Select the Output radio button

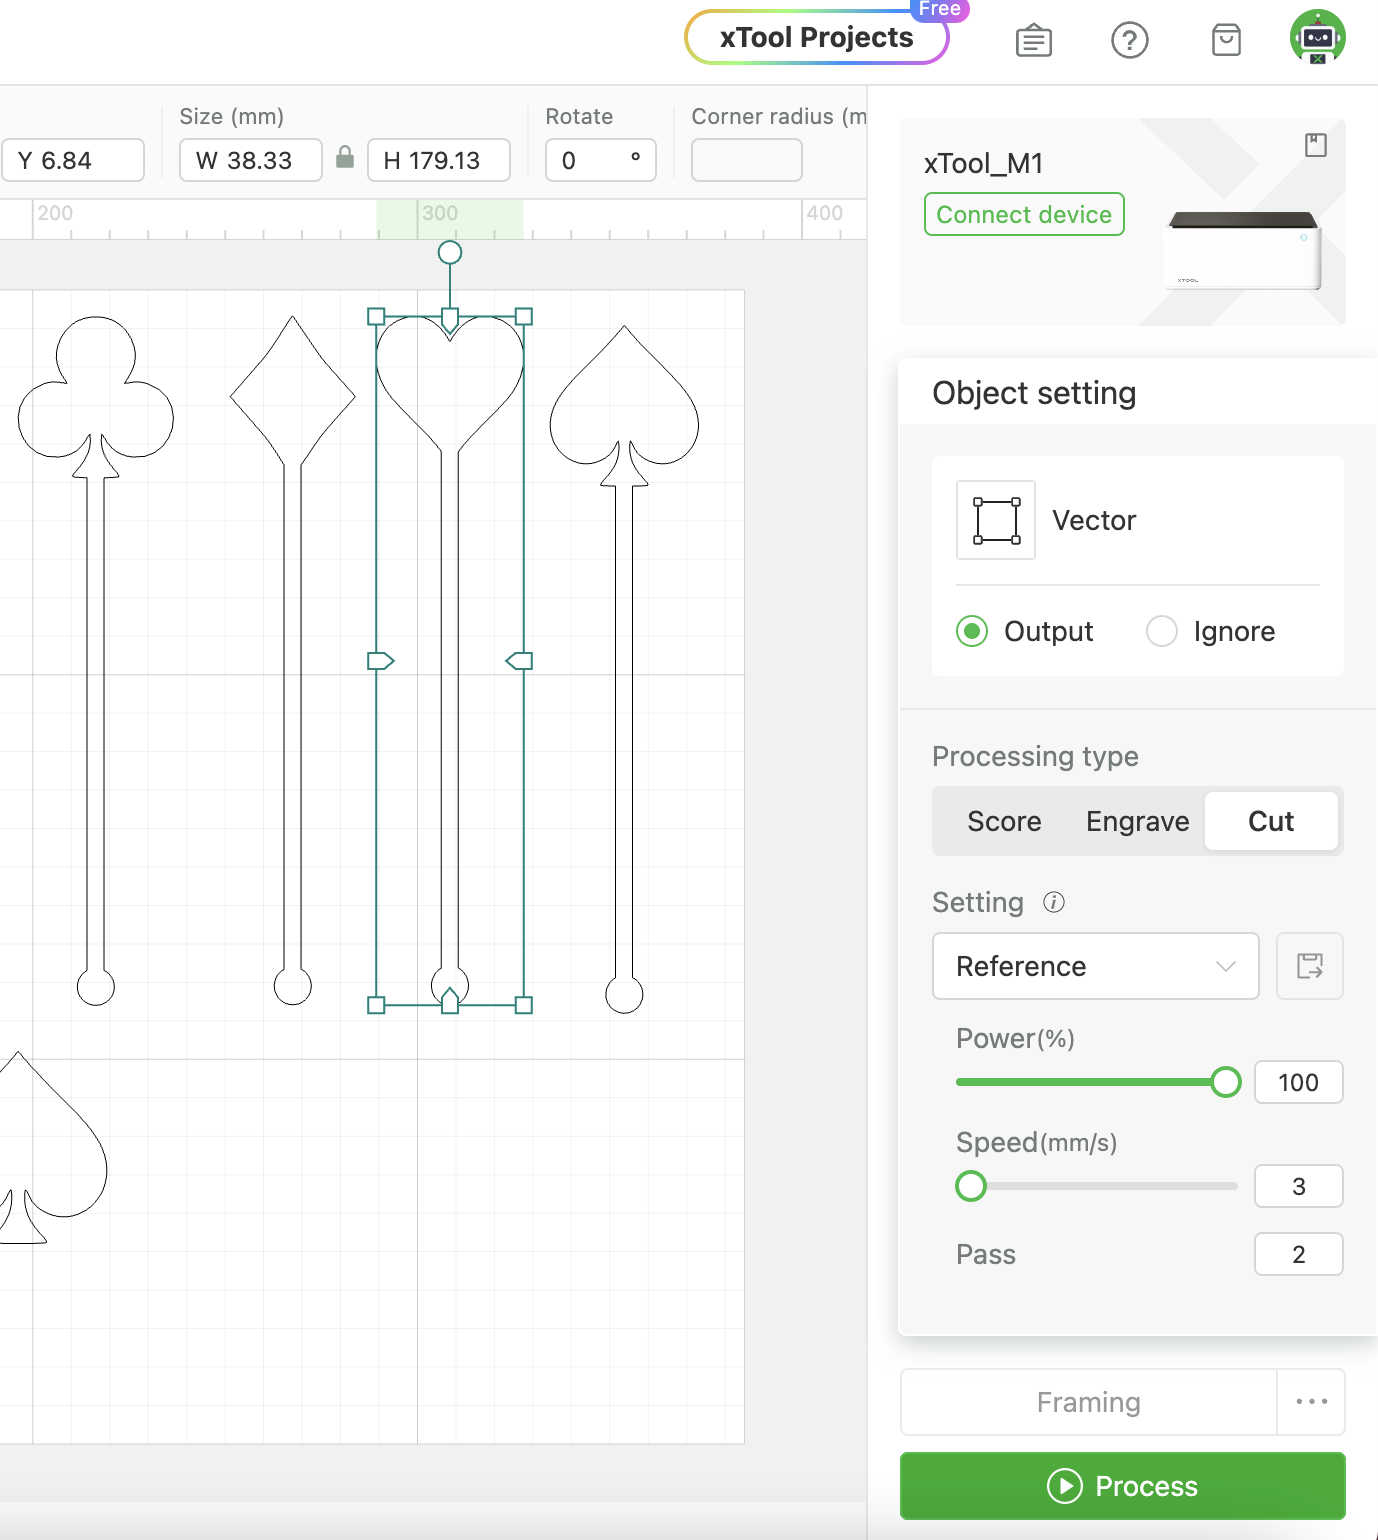971,631
